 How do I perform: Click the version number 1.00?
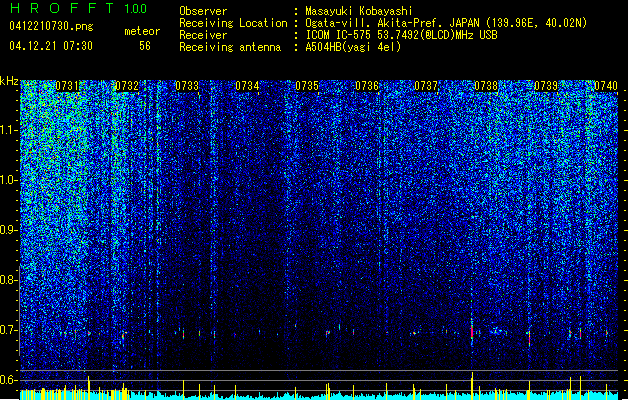(x=136, y=9)
